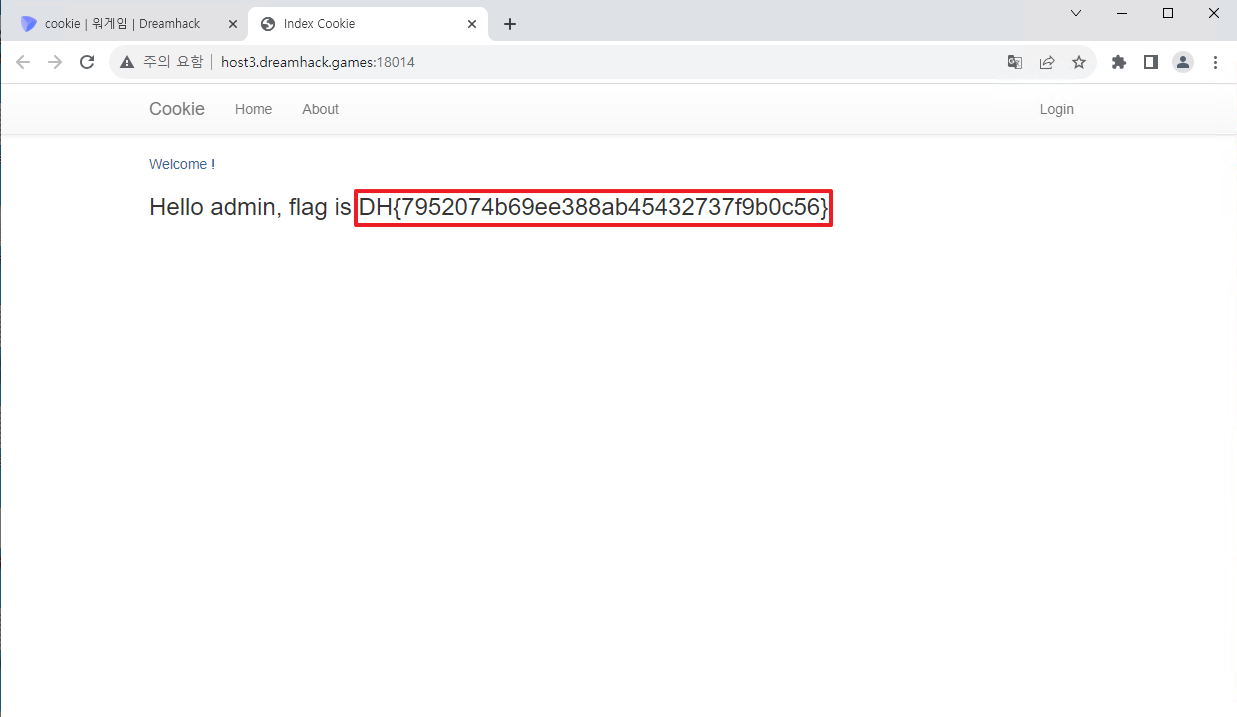
Task: Open the About page link
Action: tap(320, 109)
